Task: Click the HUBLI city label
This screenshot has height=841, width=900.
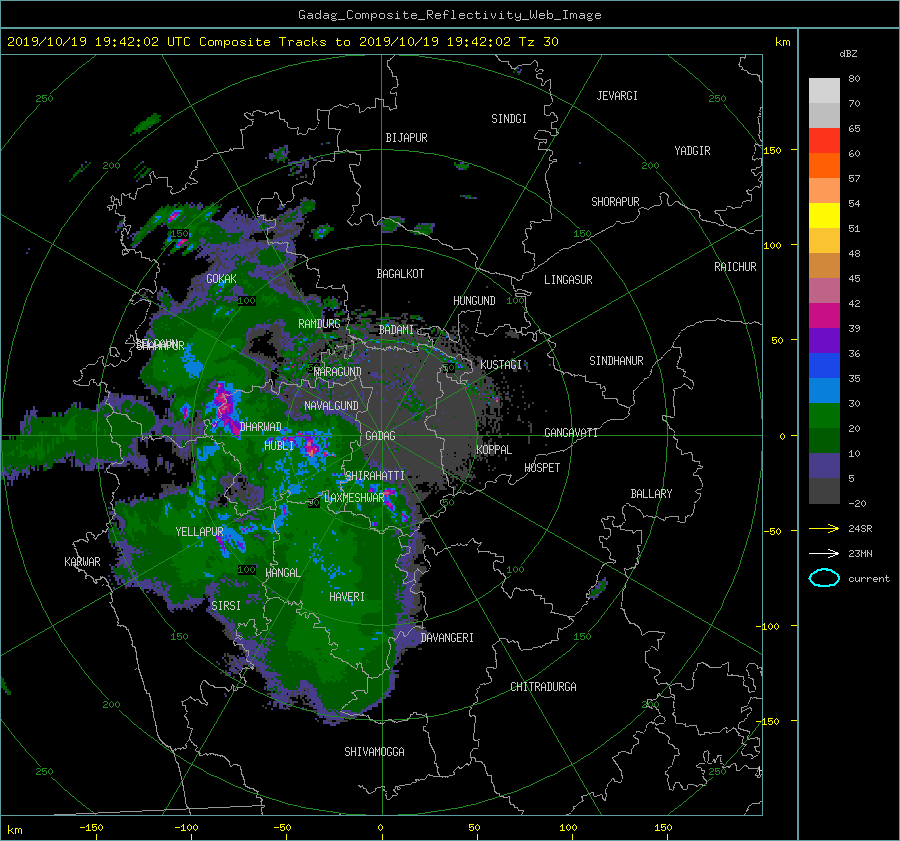Action: click(279, 445)
